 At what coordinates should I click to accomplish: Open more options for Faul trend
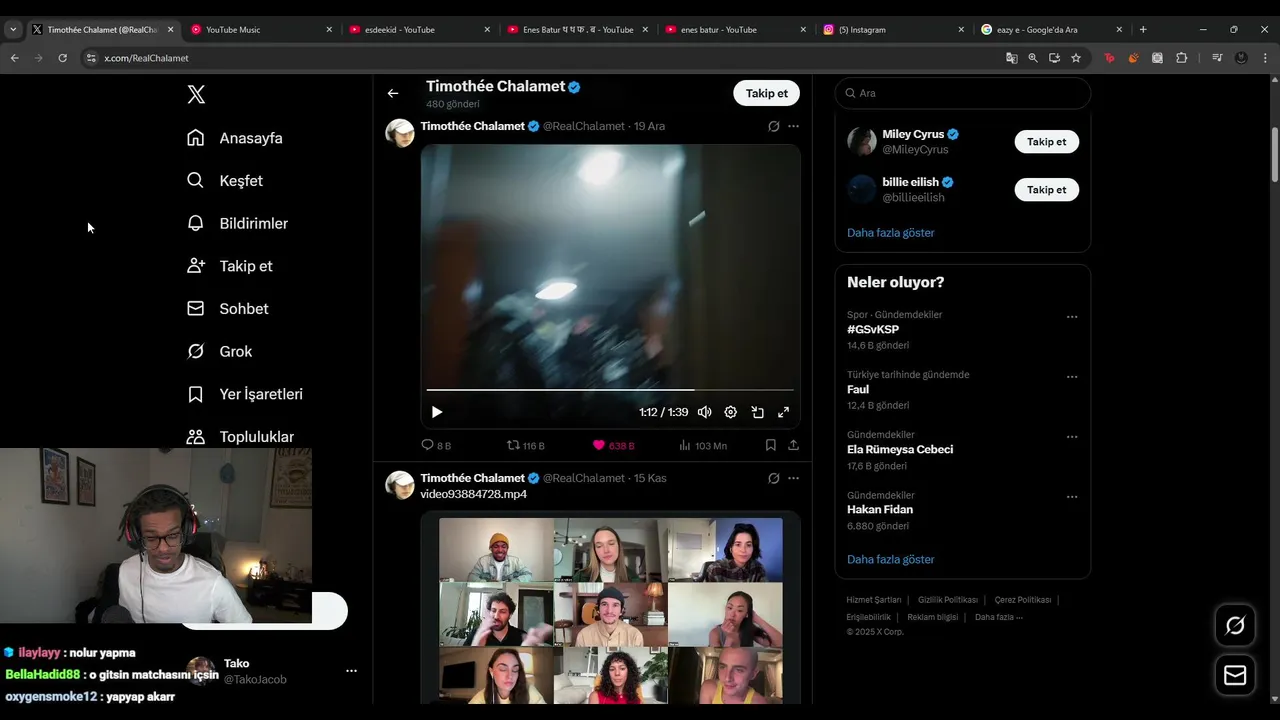click(x=1072, y=377)
